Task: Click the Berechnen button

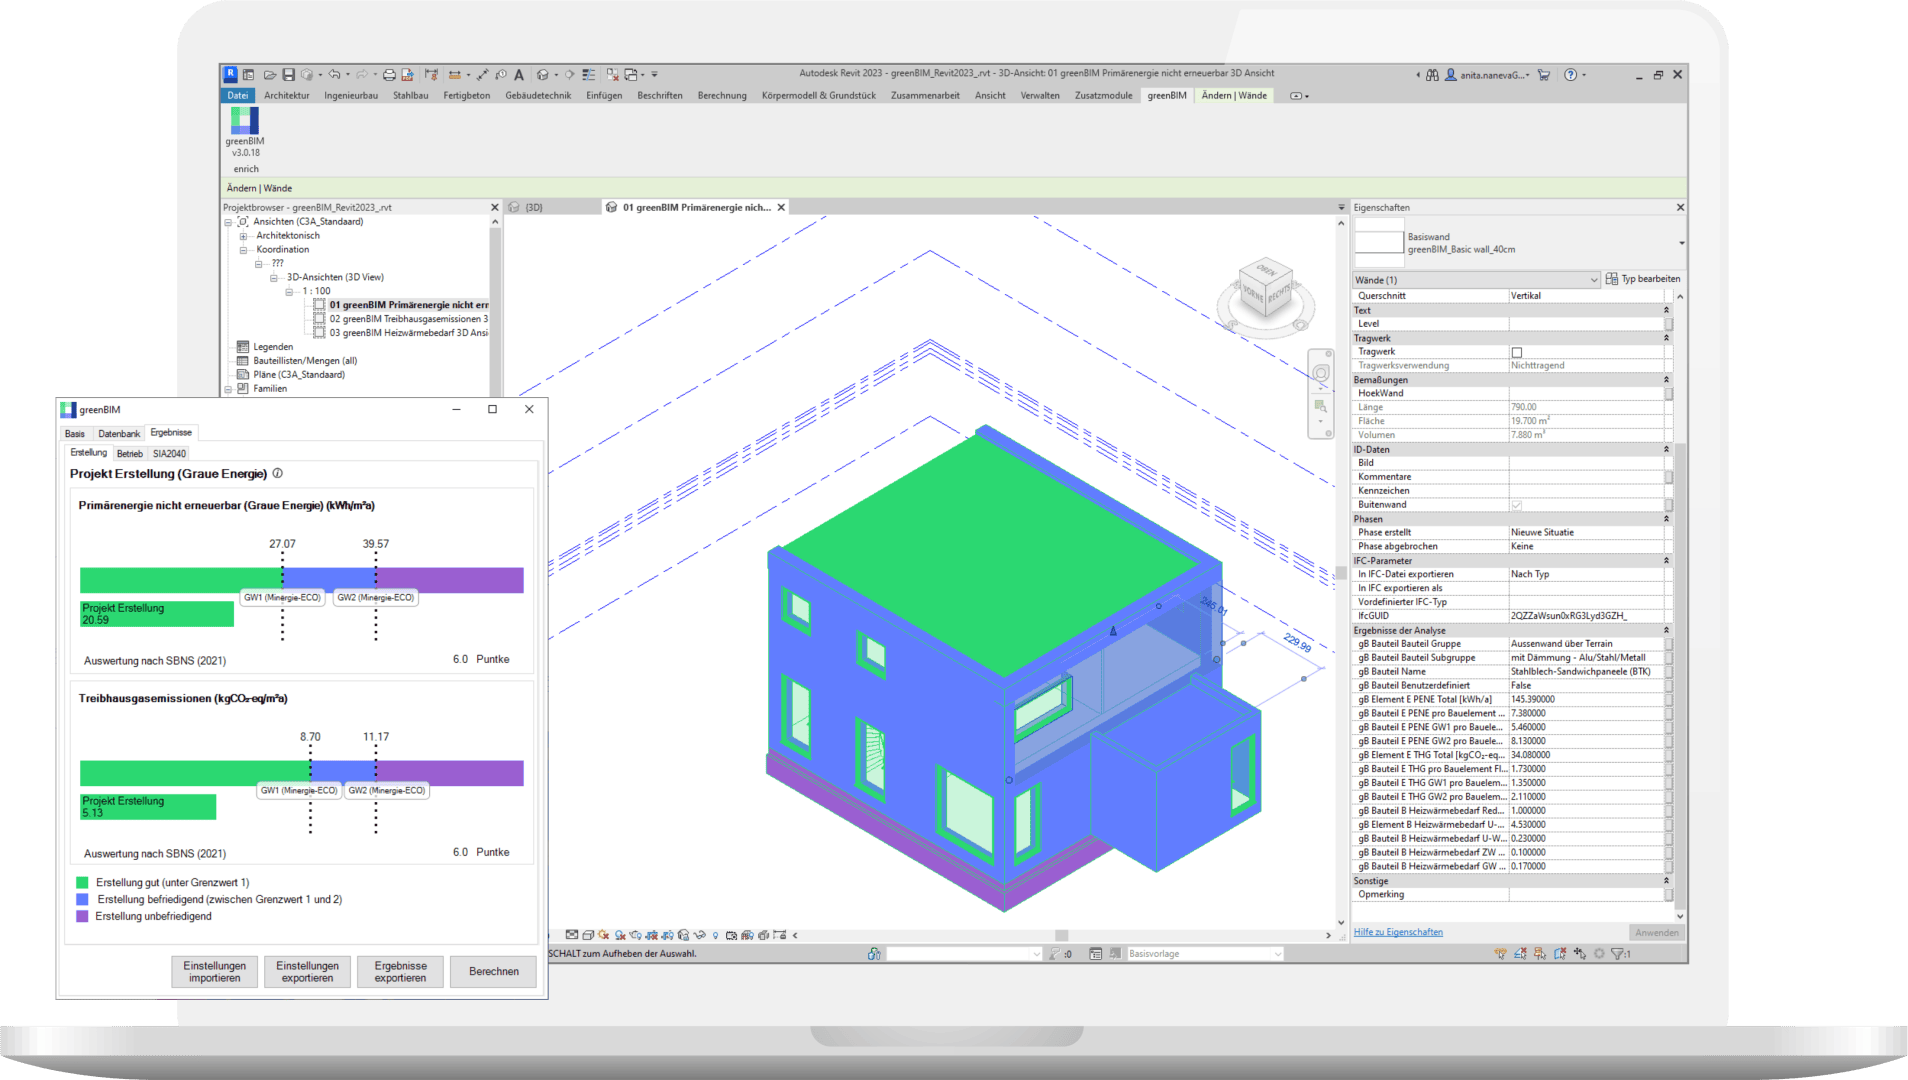Action: (x=494, y=972)
